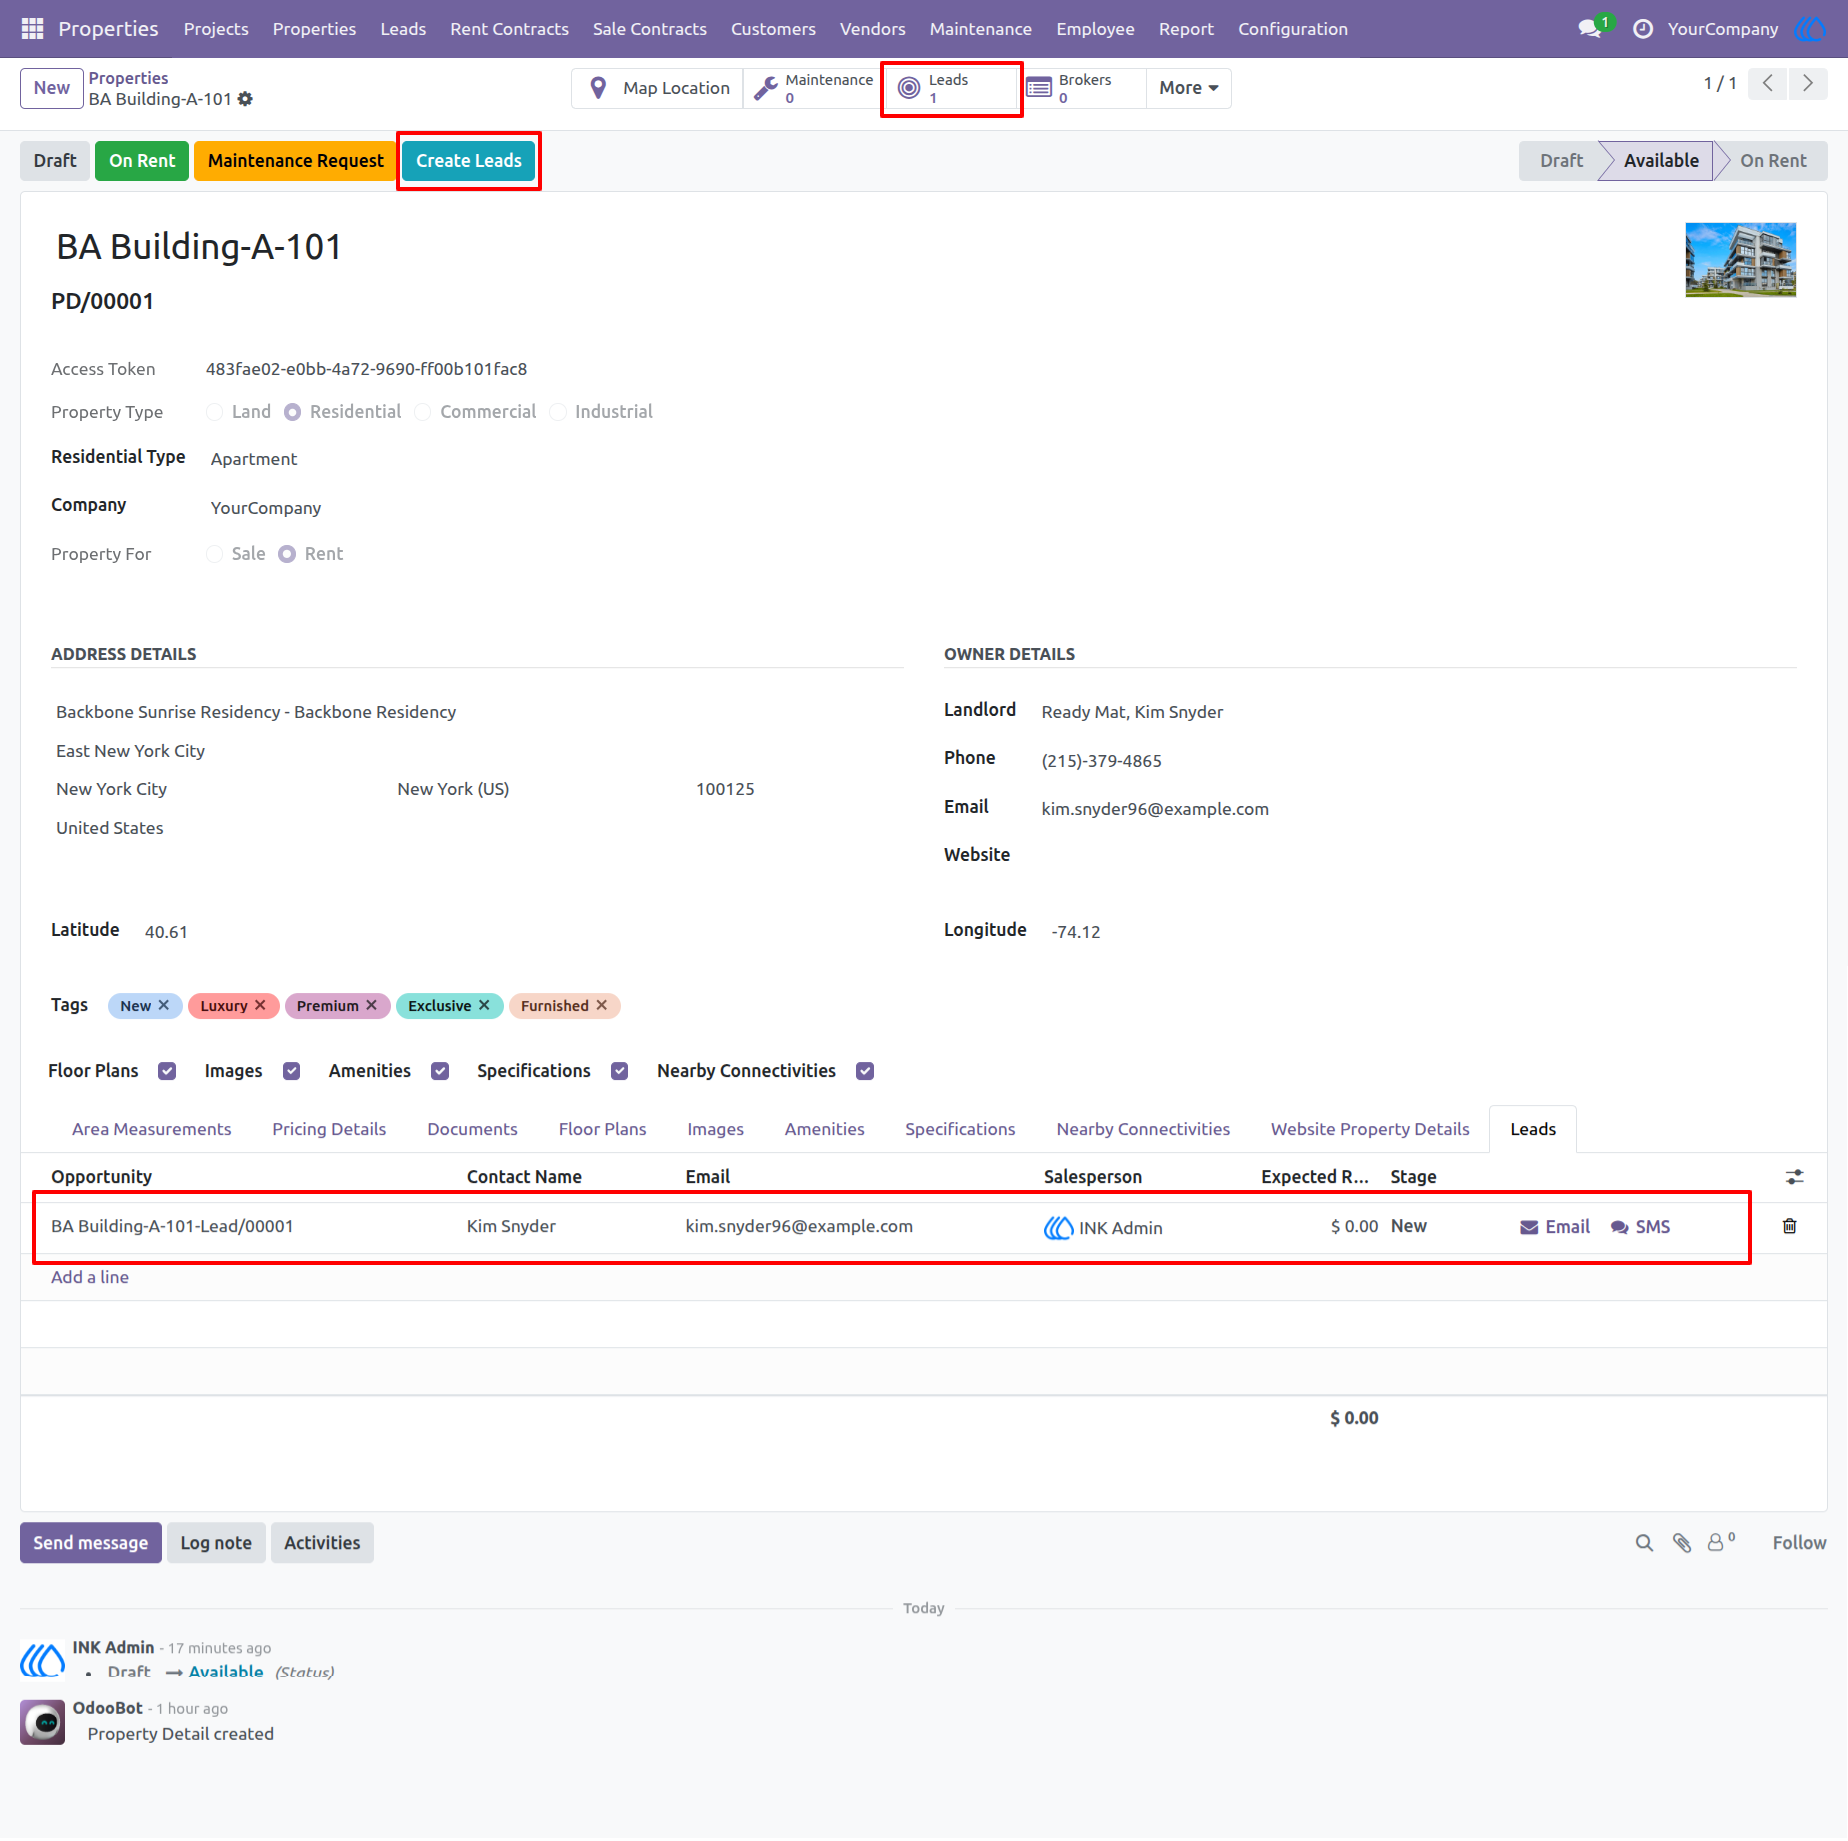The height and width of the screenshot is (1841, 1848).
Task: Toggle the Amenities checkbox
Action: click(x=440, y=1071)
